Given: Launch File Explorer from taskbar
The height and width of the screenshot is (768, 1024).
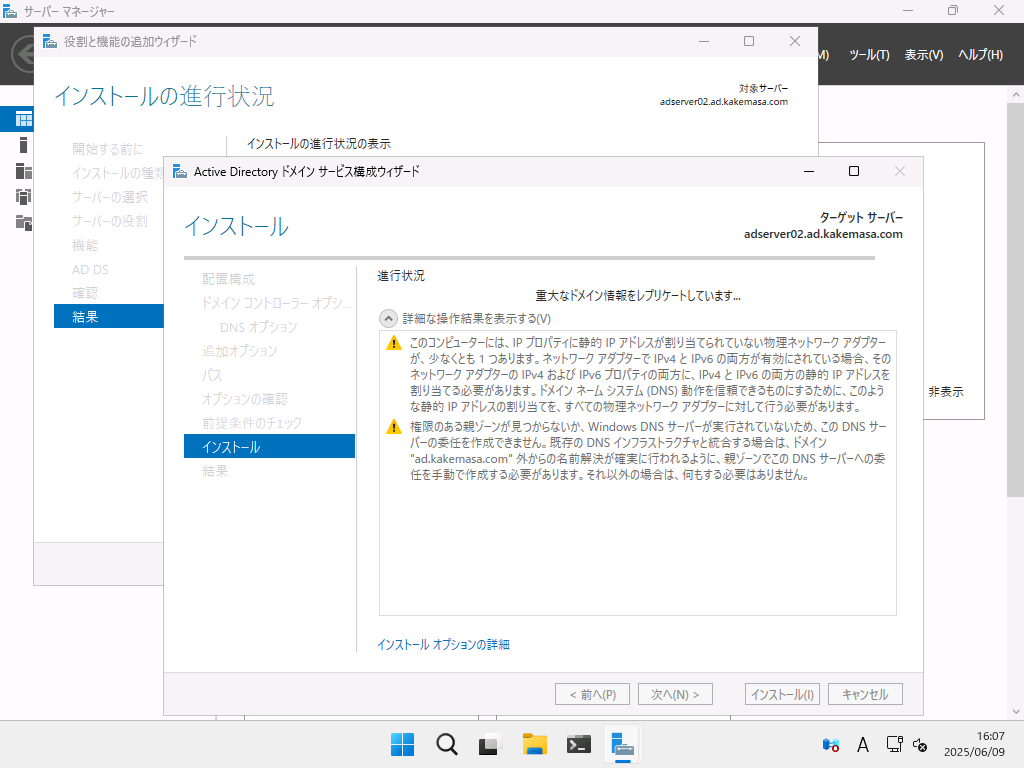Looking at the screenshot, I should (x=535, y=744).
